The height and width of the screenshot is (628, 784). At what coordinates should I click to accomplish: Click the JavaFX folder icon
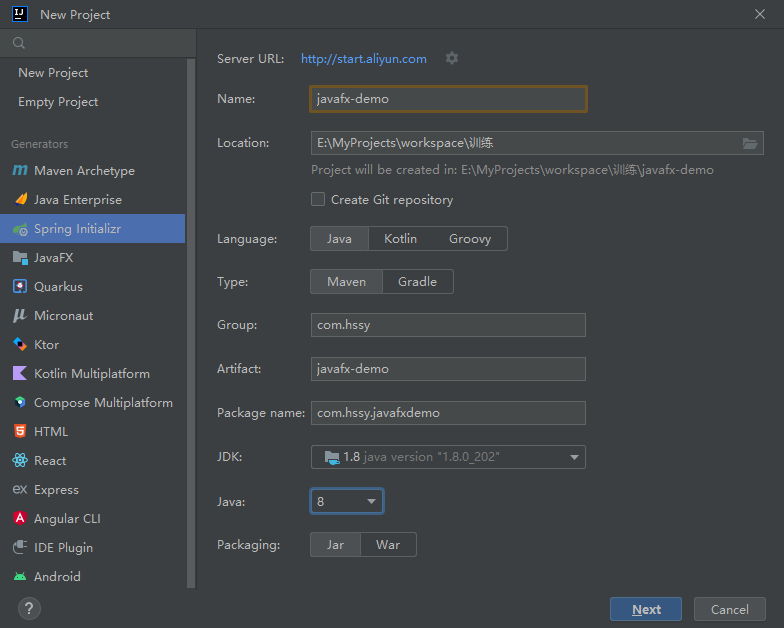point(20,258)
